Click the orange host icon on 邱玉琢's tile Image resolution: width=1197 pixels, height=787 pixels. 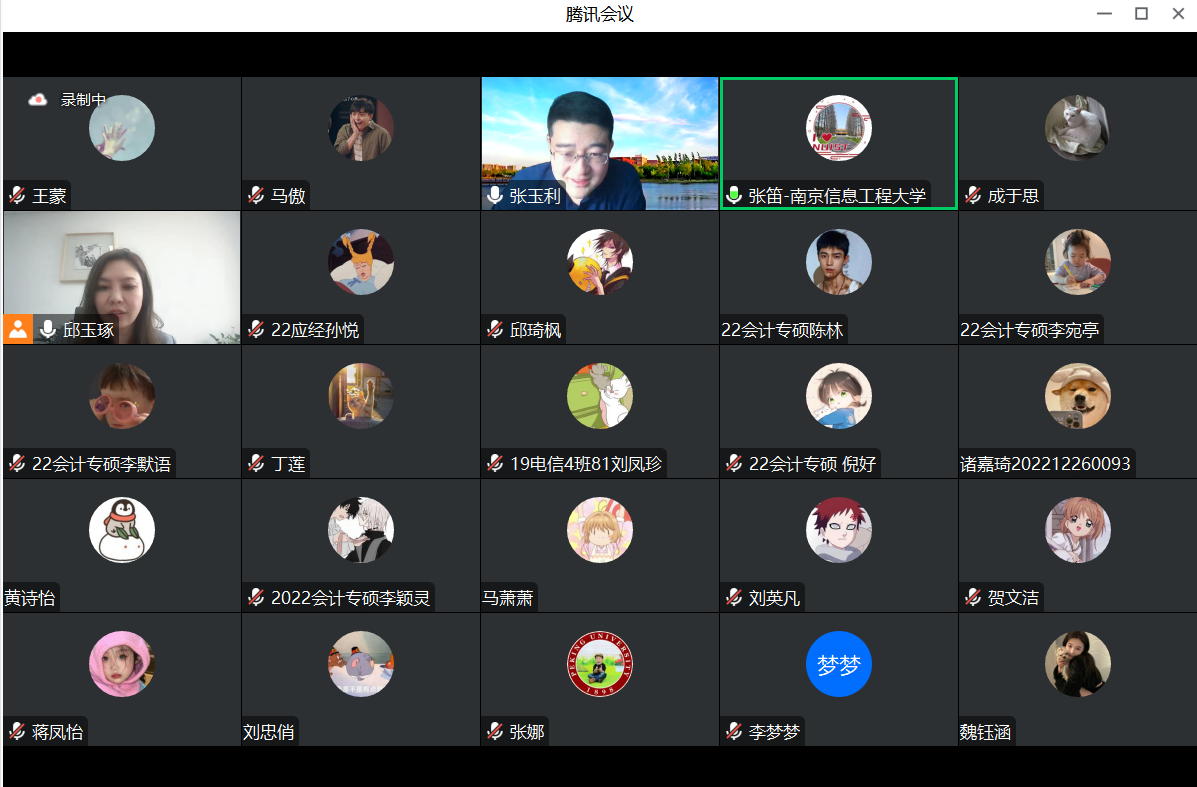pyautogui.click(x=18, y=329)
